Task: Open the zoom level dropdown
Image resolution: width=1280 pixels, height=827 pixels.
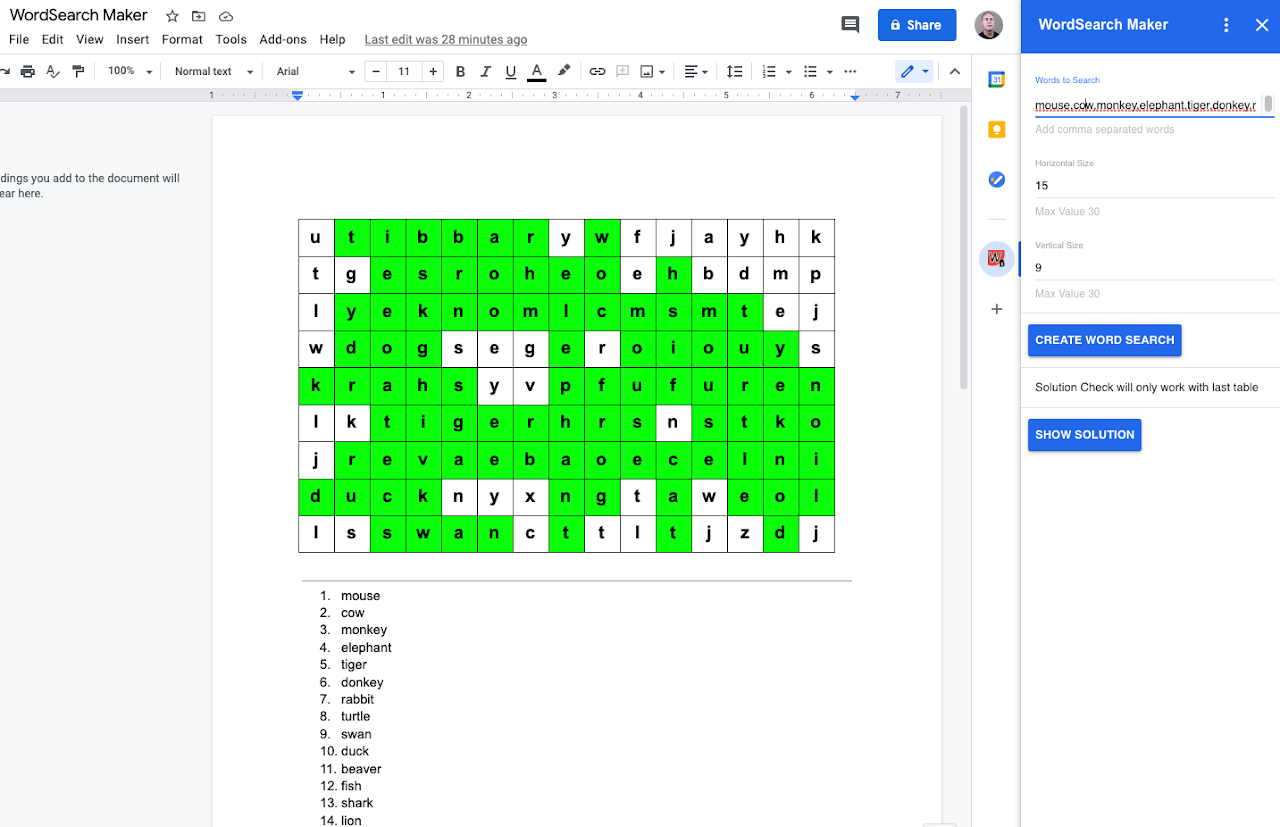Action: (x=126, y=71)
